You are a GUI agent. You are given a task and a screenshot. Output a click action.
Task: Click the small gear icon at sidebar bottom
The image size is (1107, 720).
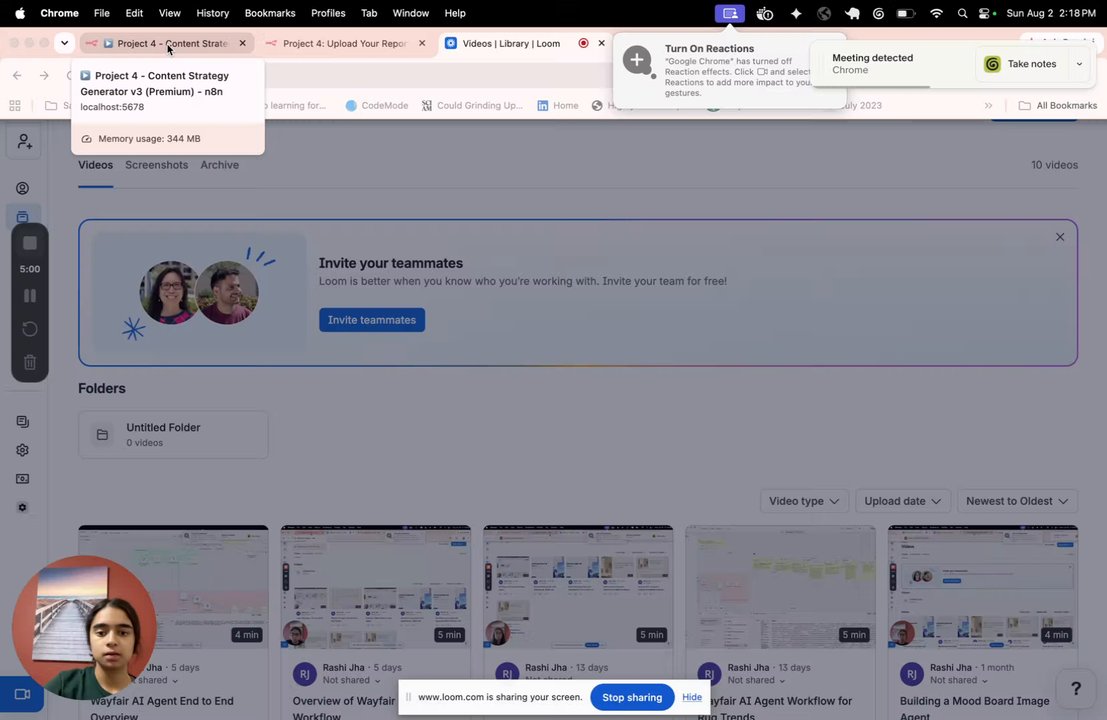[x=23, y=507]
